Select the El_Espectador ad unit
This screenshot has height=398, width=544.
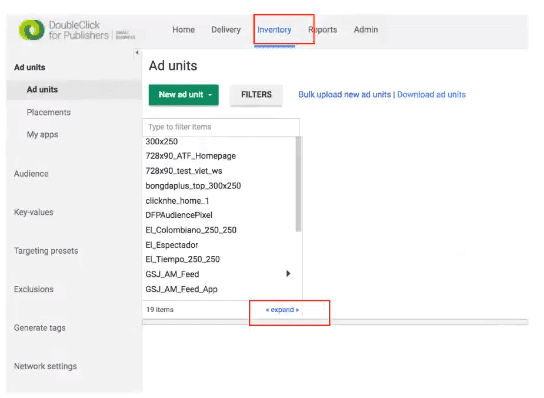172,245
